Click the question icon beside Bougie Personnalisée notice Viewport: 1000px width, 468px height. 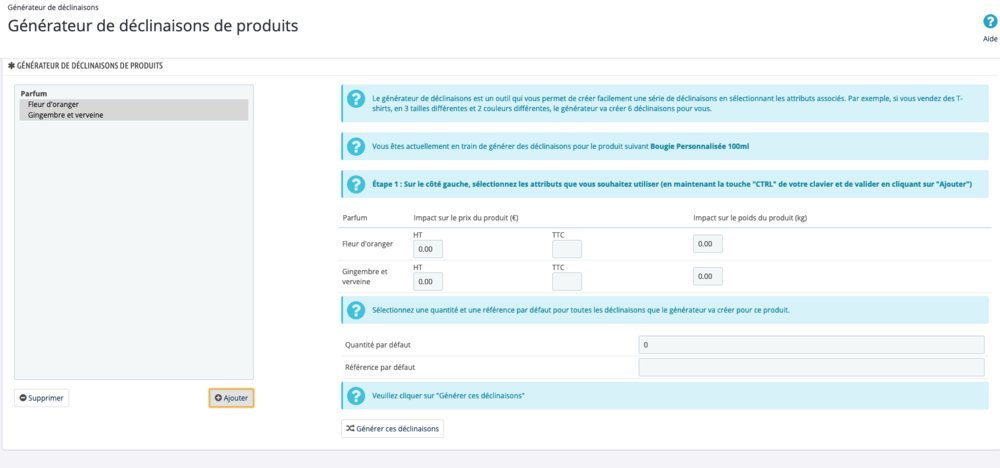click(x=355, y=147)
